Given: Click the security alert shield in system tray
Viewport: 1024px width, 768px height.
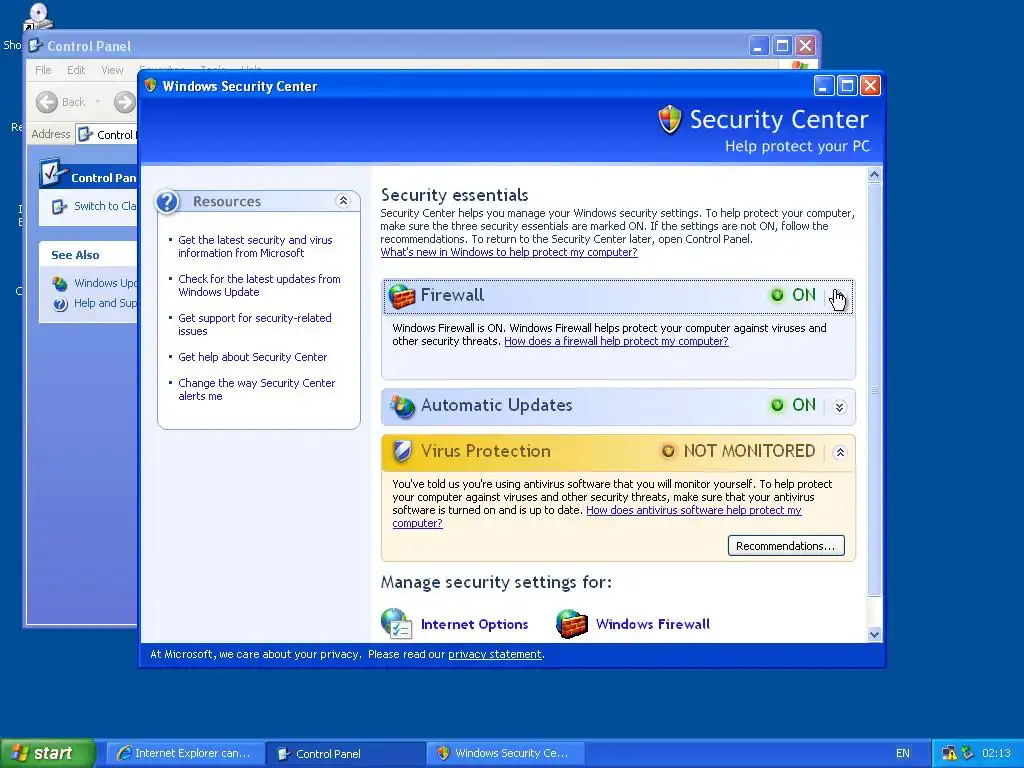Looking at the screenshot, I should pos(949,753).
